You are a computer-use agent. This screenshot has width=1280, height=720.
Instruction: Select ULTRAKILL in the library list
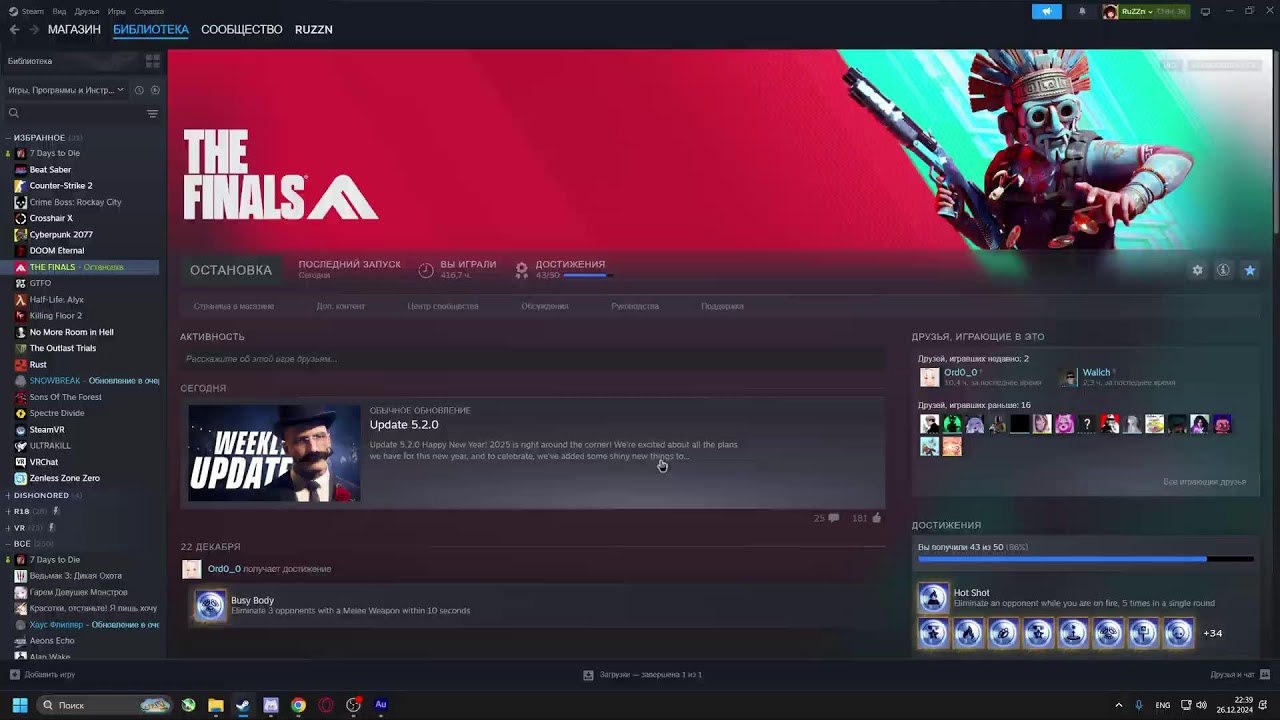50,446
